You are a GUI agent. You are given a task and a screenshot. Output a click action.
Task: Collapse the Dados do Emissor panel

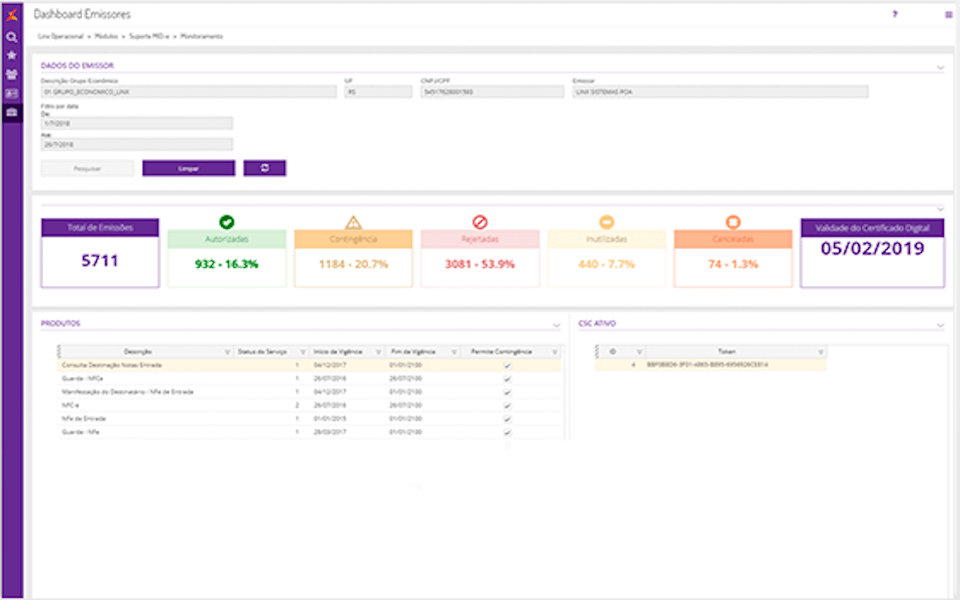(x=940, y=67)
